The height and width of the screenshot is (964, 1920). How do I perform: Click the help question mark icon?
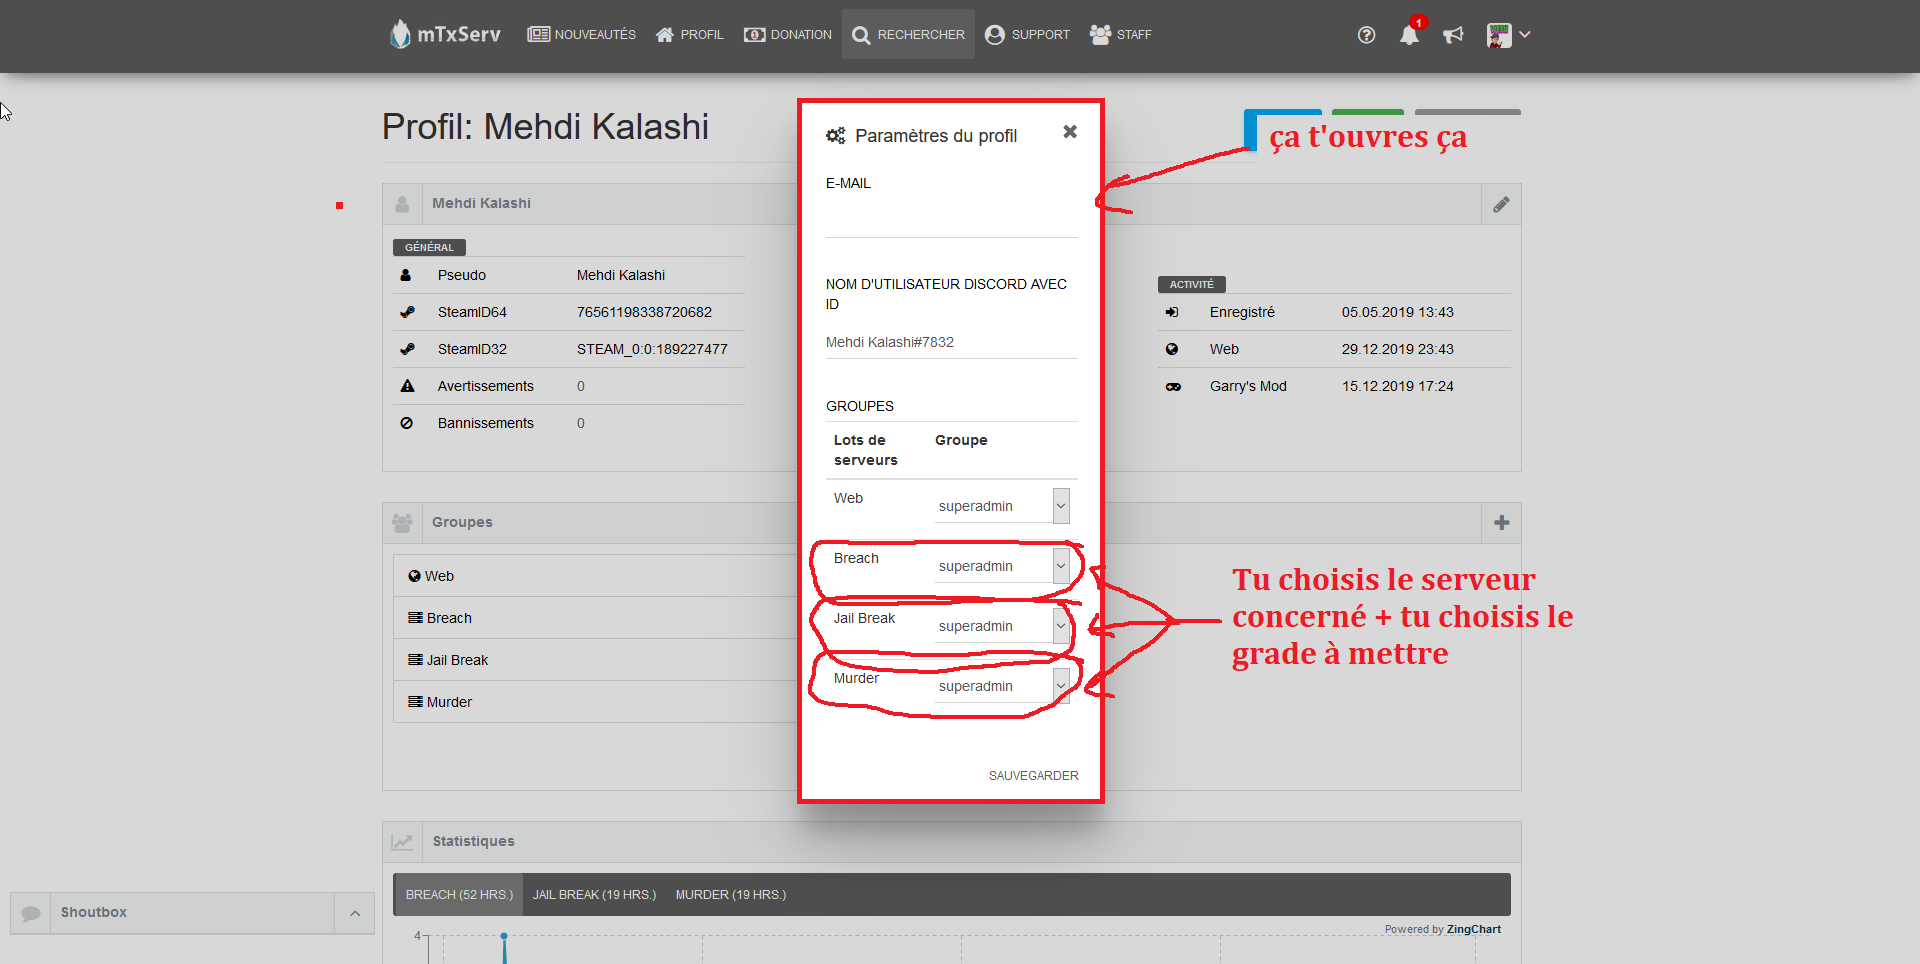tap(1366, 35)
